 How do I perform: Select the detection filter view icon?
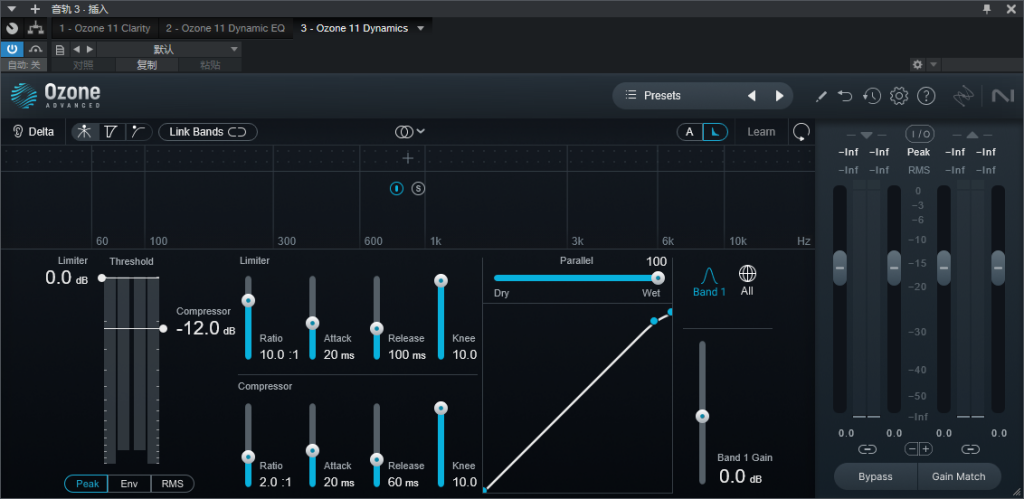click(x=111, y=132)
